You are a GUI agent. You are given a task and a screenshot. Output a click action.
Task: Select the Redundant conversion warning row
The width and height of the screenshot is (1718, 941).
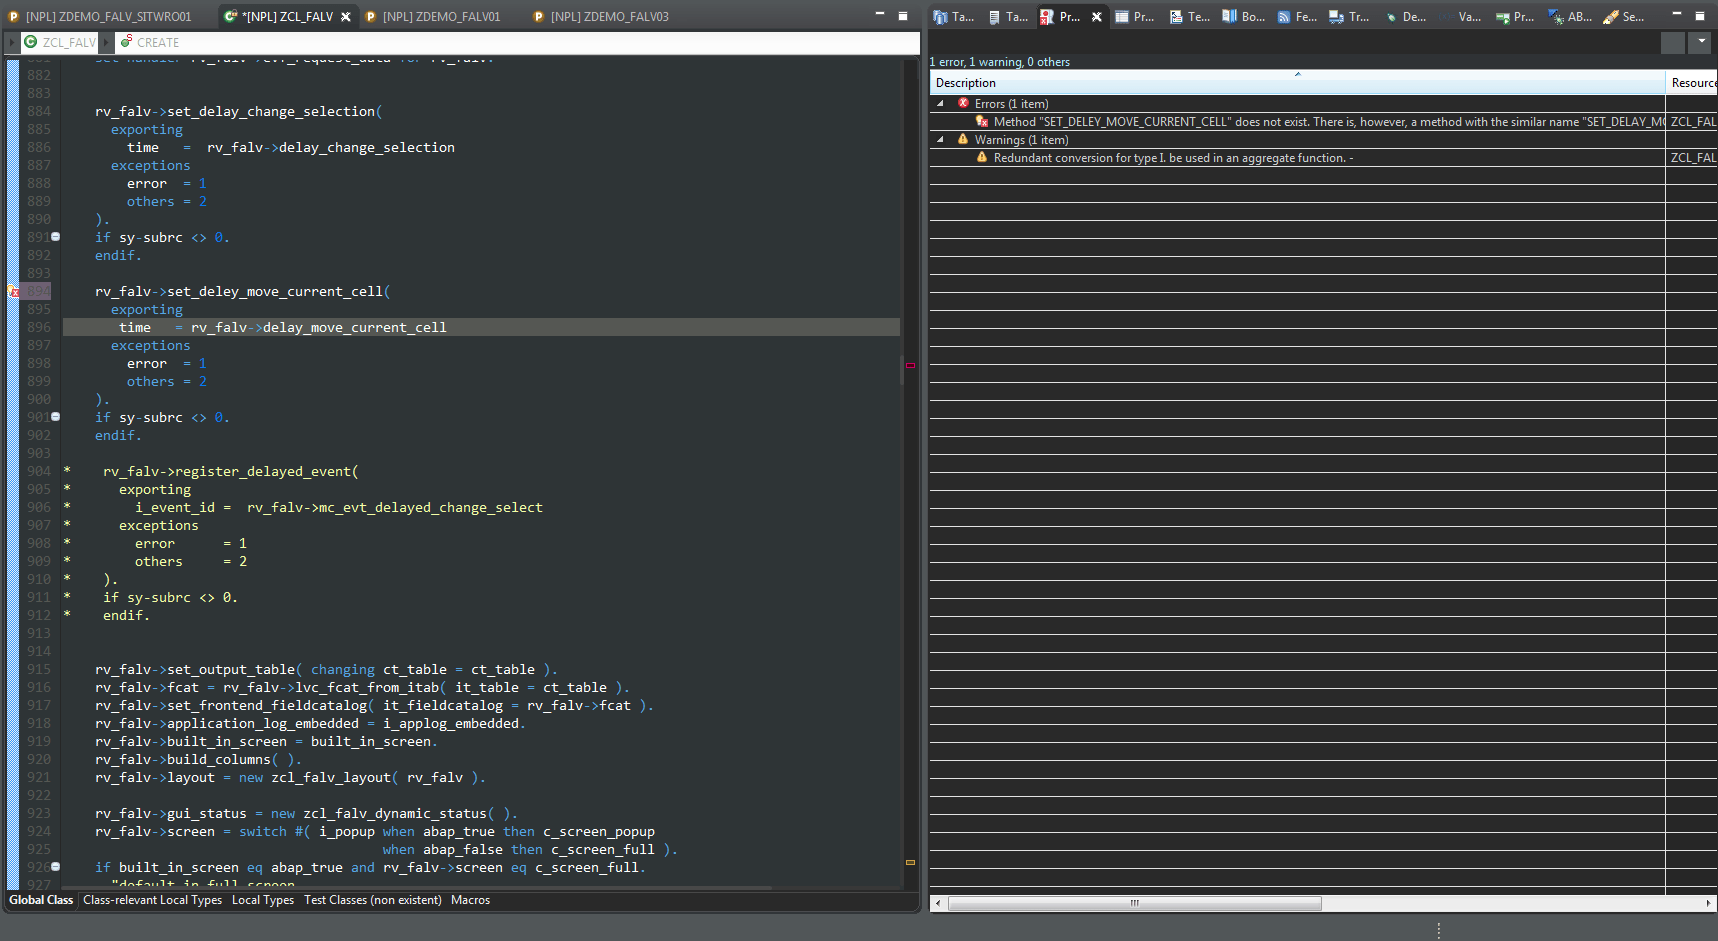[x=1170, y=157]
